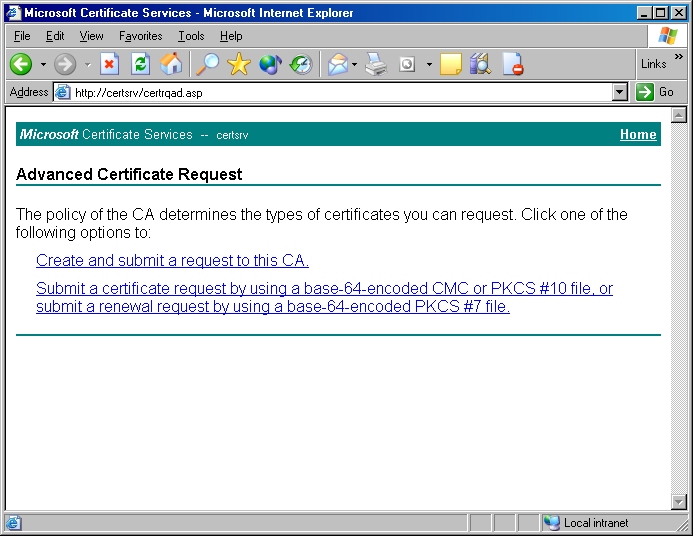693x536 pixels.
Task: Open the Tools menu
Action: click(x=191, y=36)
